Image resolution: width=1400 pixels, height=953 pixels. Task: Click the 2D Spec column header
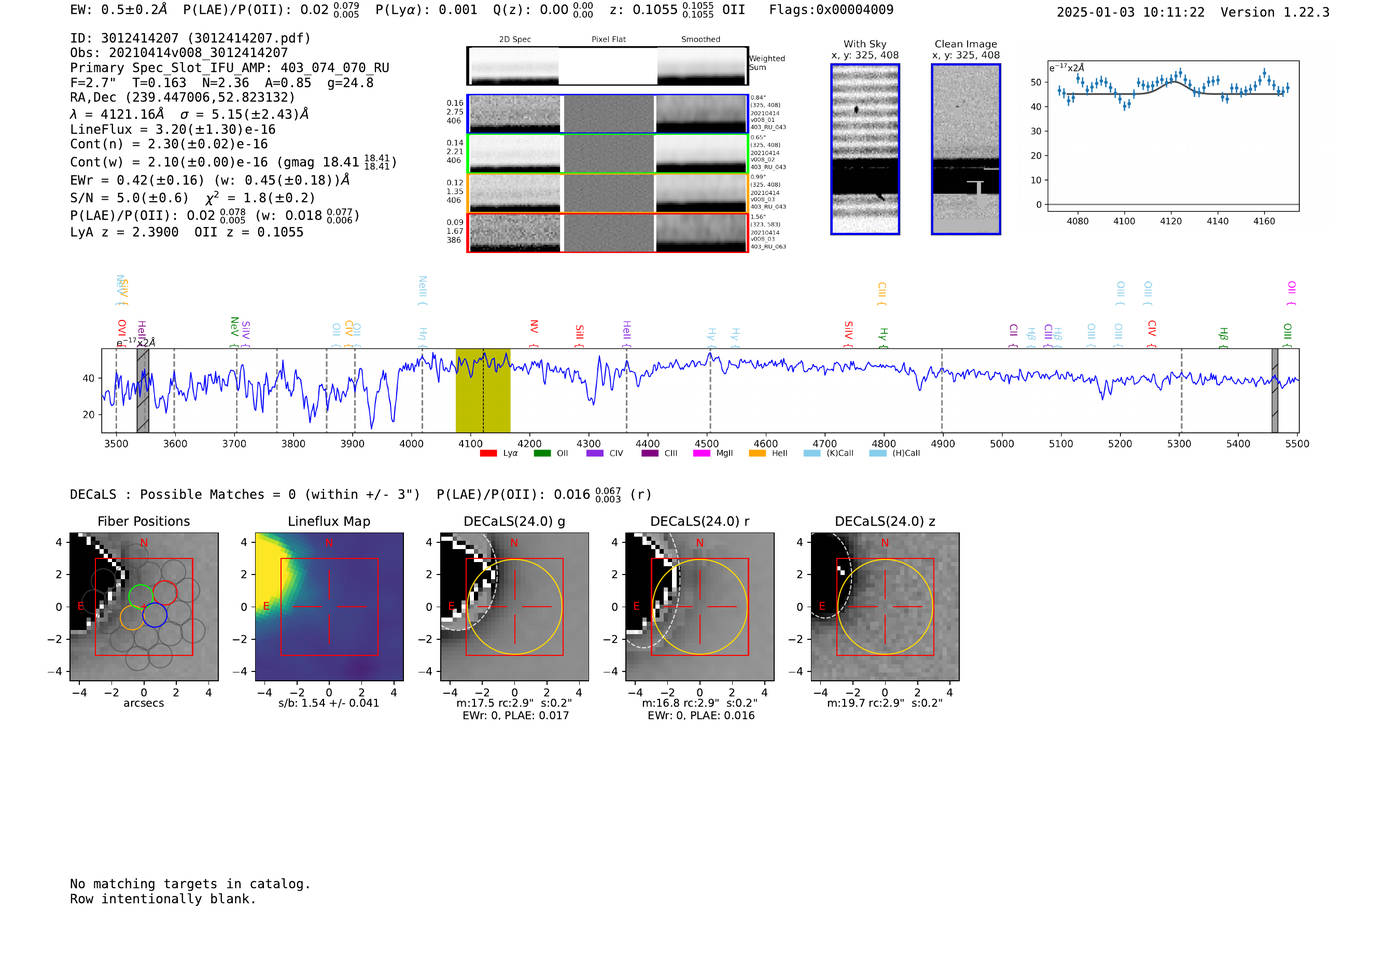point(515,40)
